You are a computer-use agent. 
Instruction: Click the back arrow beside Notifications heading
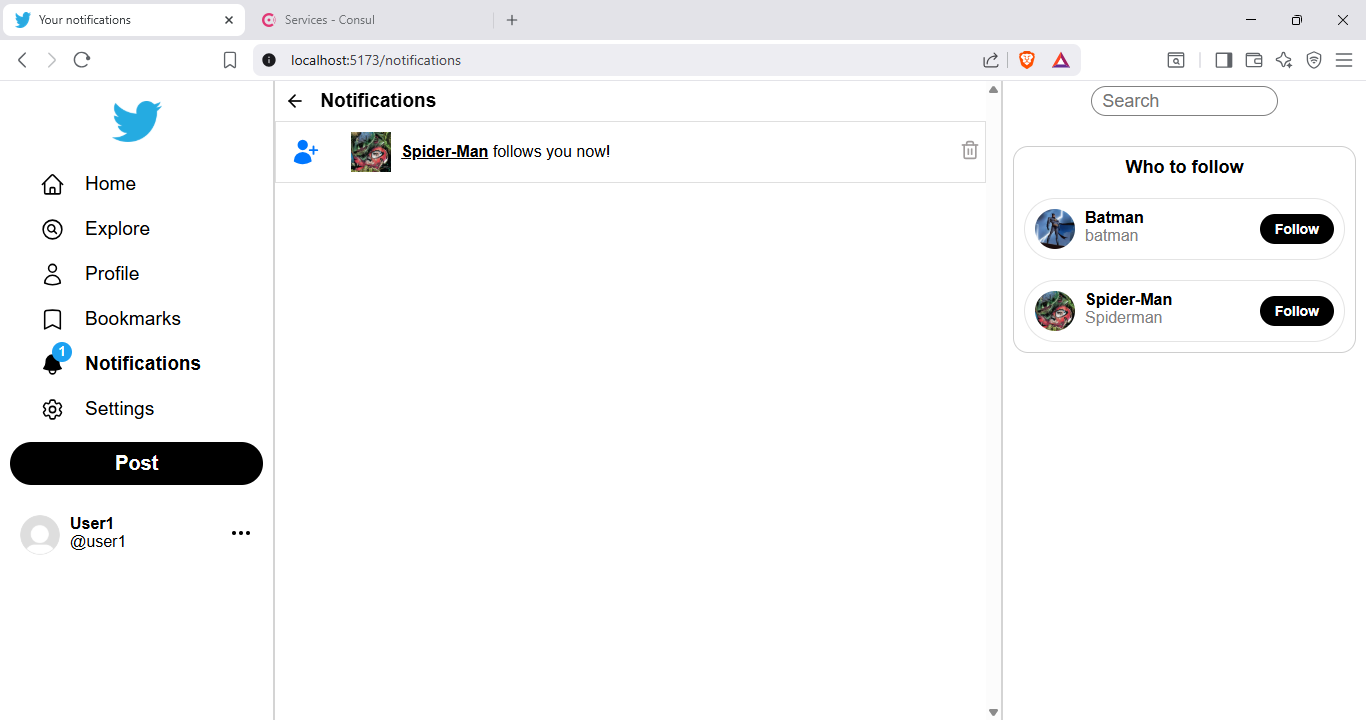pos(294,101)
